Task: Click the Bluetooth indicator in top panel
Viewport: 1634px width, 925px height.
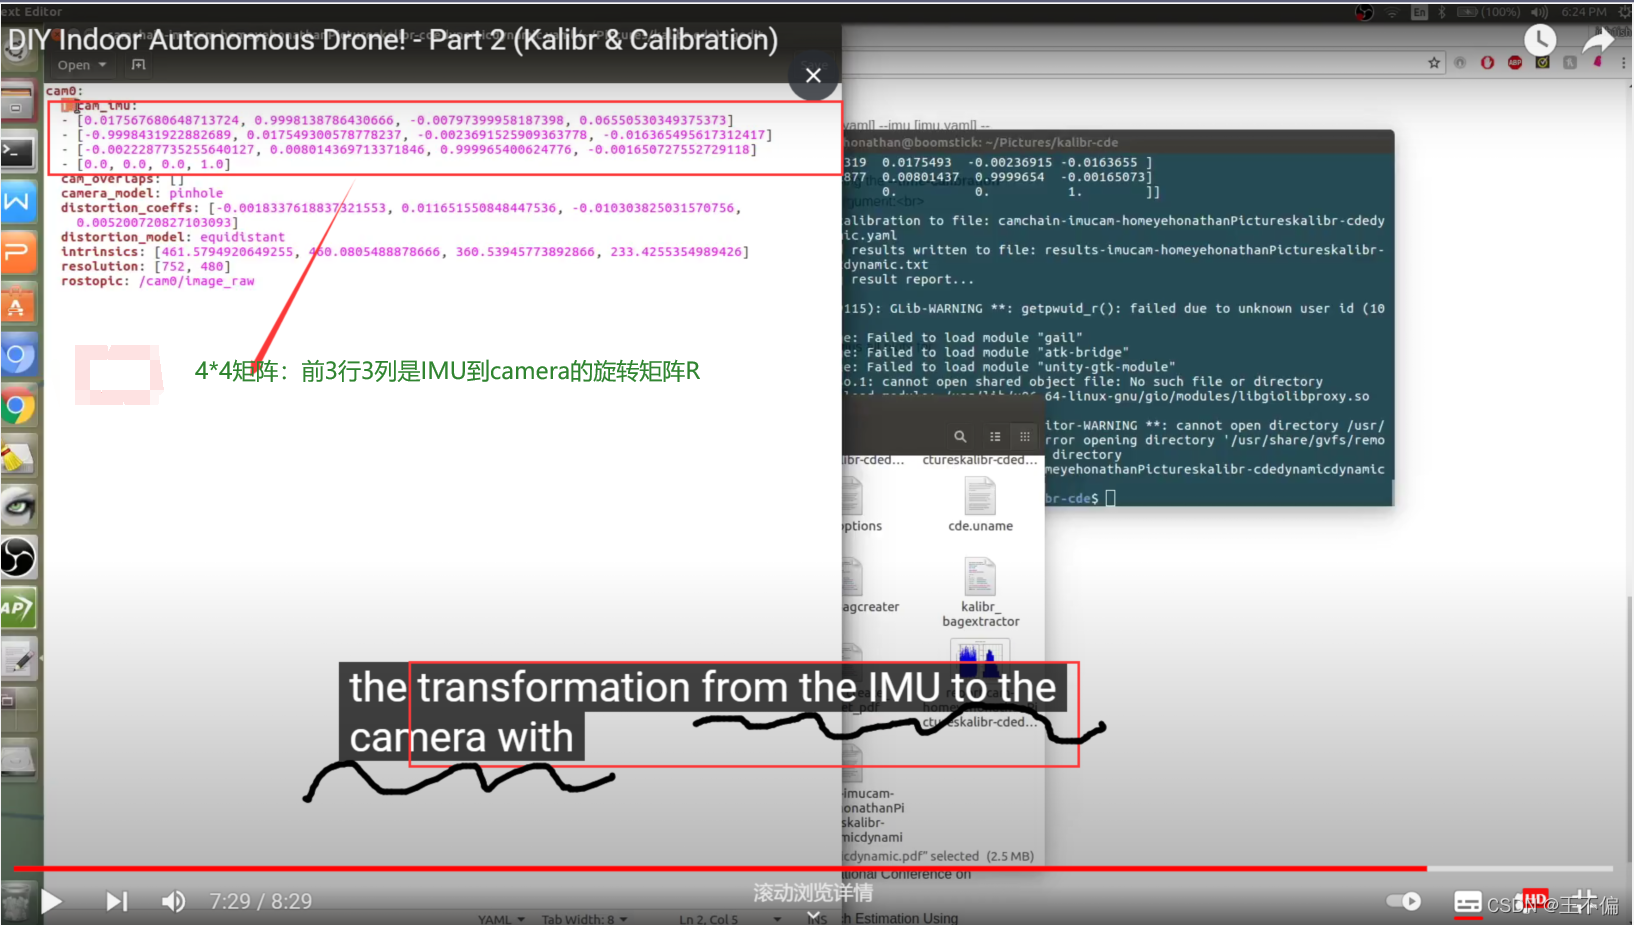Action: point(1442,12)
